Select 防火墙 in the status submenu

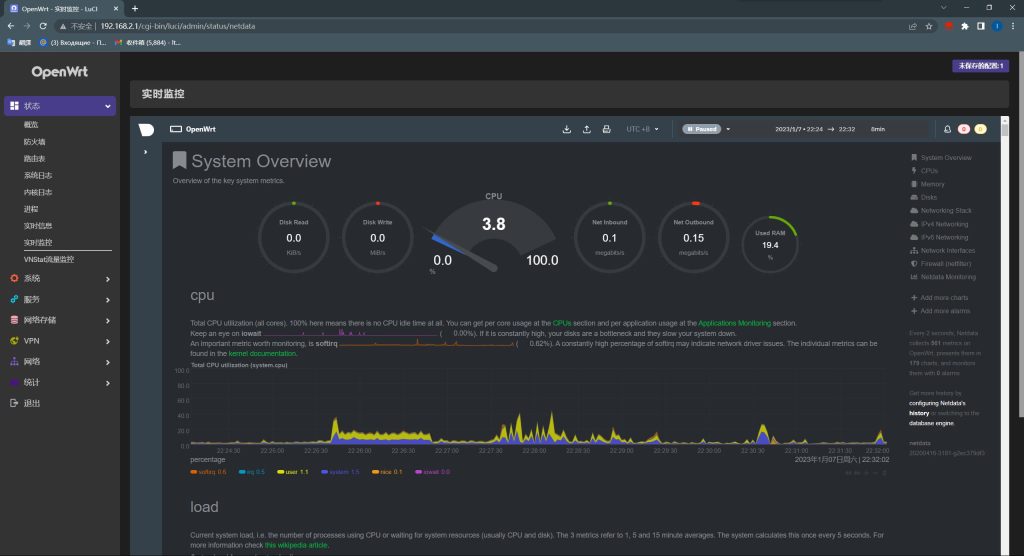click(35, 142)
